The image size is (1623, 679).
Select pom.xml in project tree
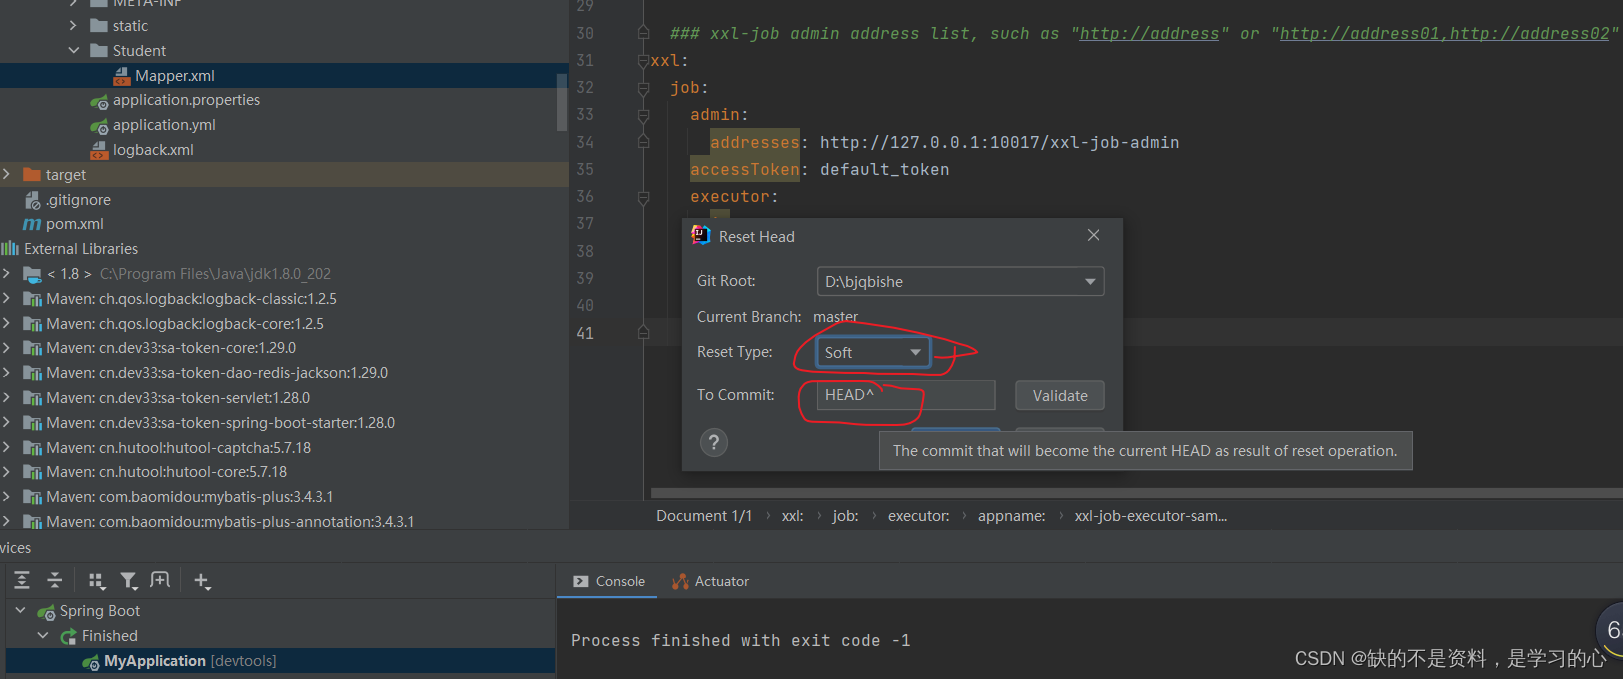[x=75, y=224]
